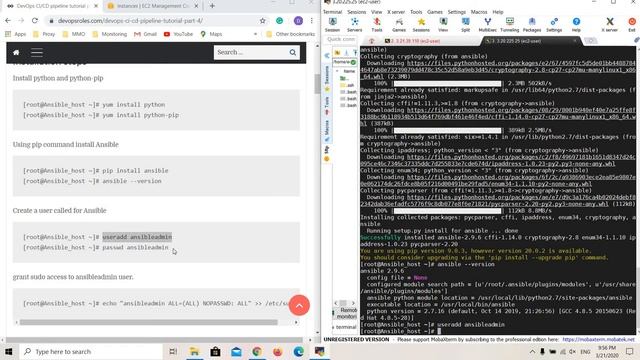Select the .ssh folder in file browser
Image resolution: width=640 pixels, height=360 pixels.
[347, 85]
